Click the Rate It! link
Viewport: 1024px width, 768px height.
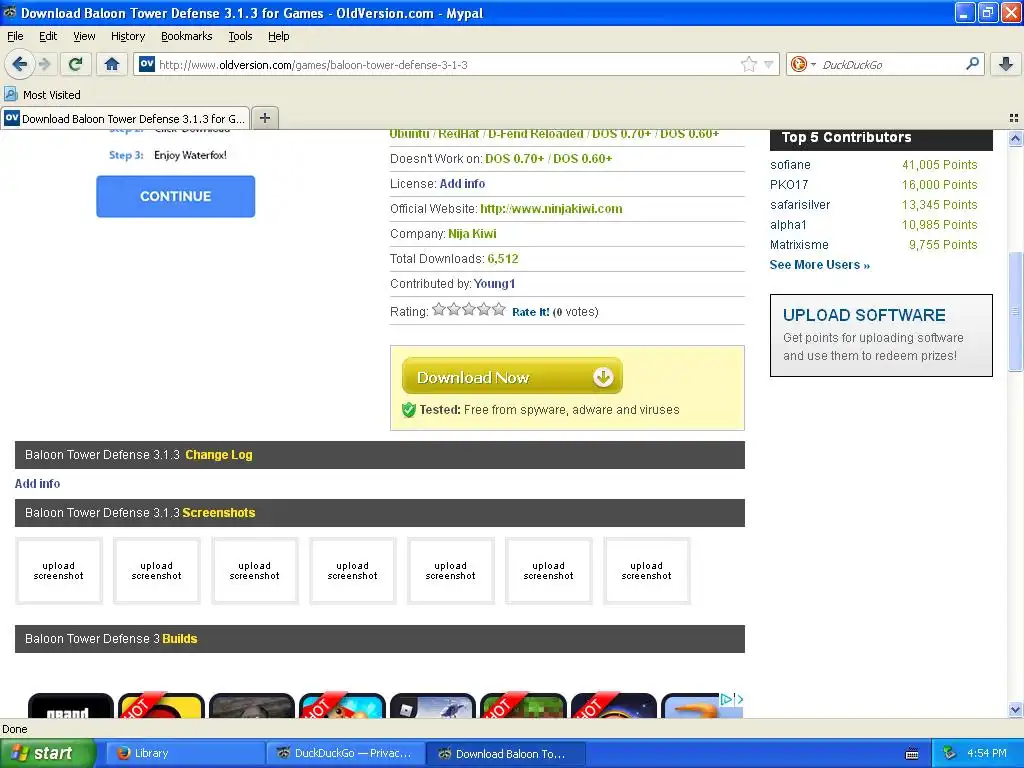(x=530, y=312)
